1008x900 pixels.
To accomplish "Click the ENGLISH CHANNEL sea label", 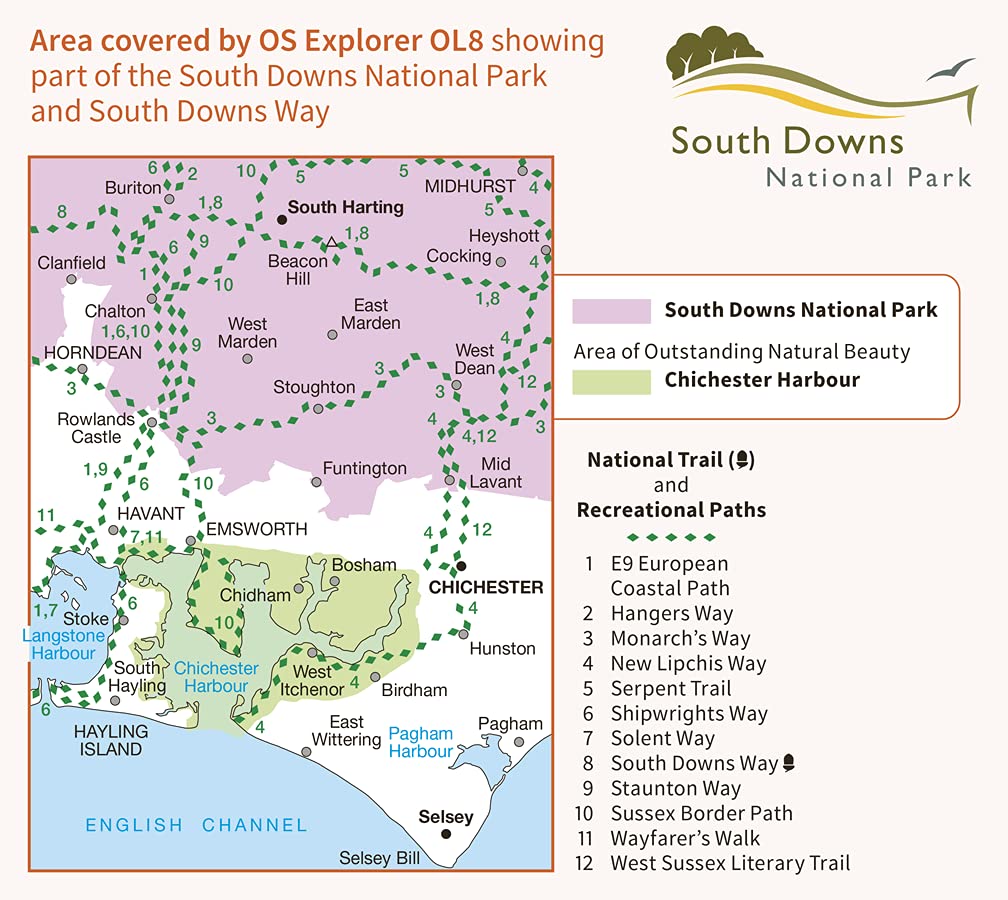I will (x=196, y=825).
